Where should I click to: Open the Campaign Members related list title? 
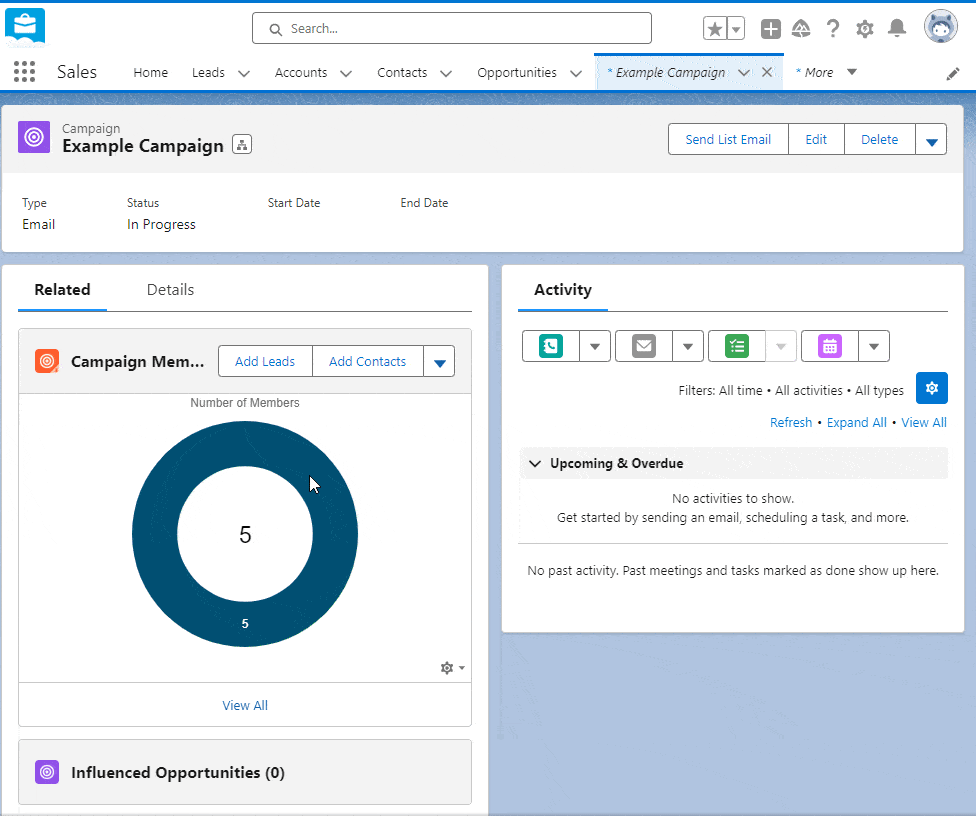pyautogui.click(x=138, y=362)
